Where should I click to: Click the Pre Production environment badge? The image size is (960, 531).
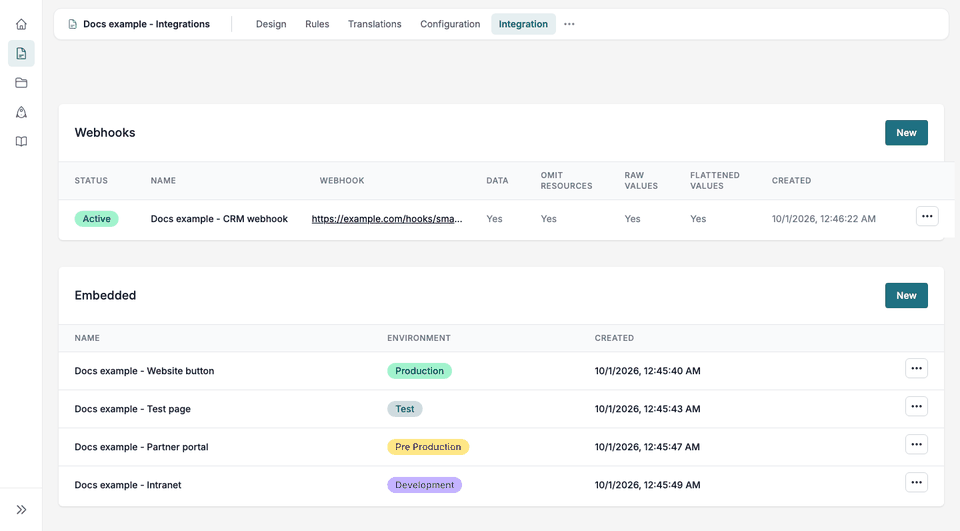[428, 447]
